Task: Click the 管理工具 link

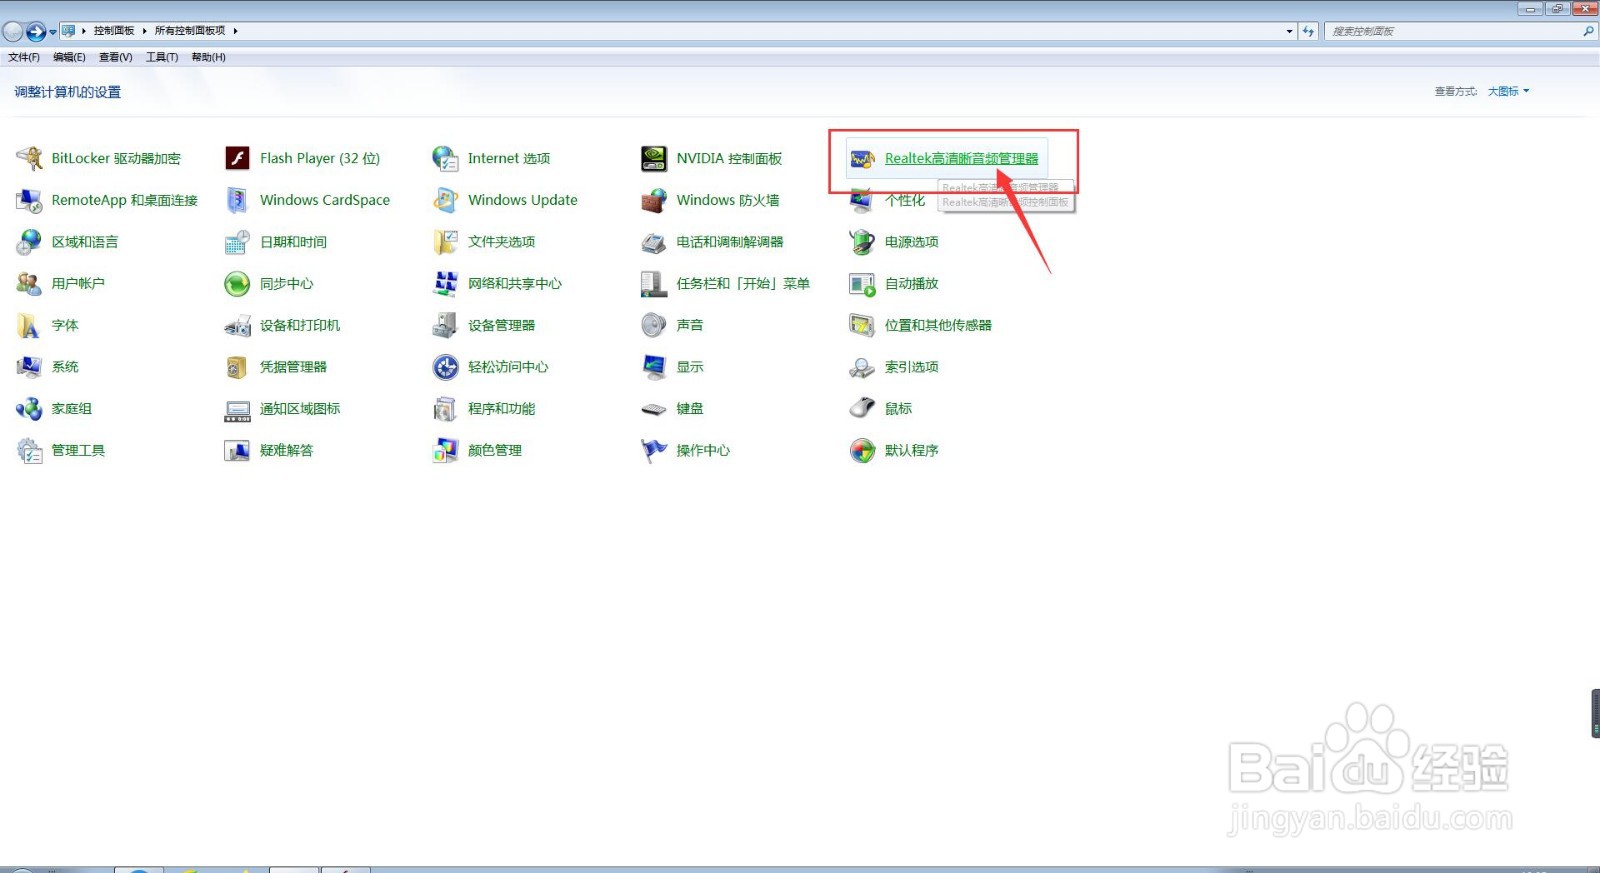Action: click(x=78, y=451)
